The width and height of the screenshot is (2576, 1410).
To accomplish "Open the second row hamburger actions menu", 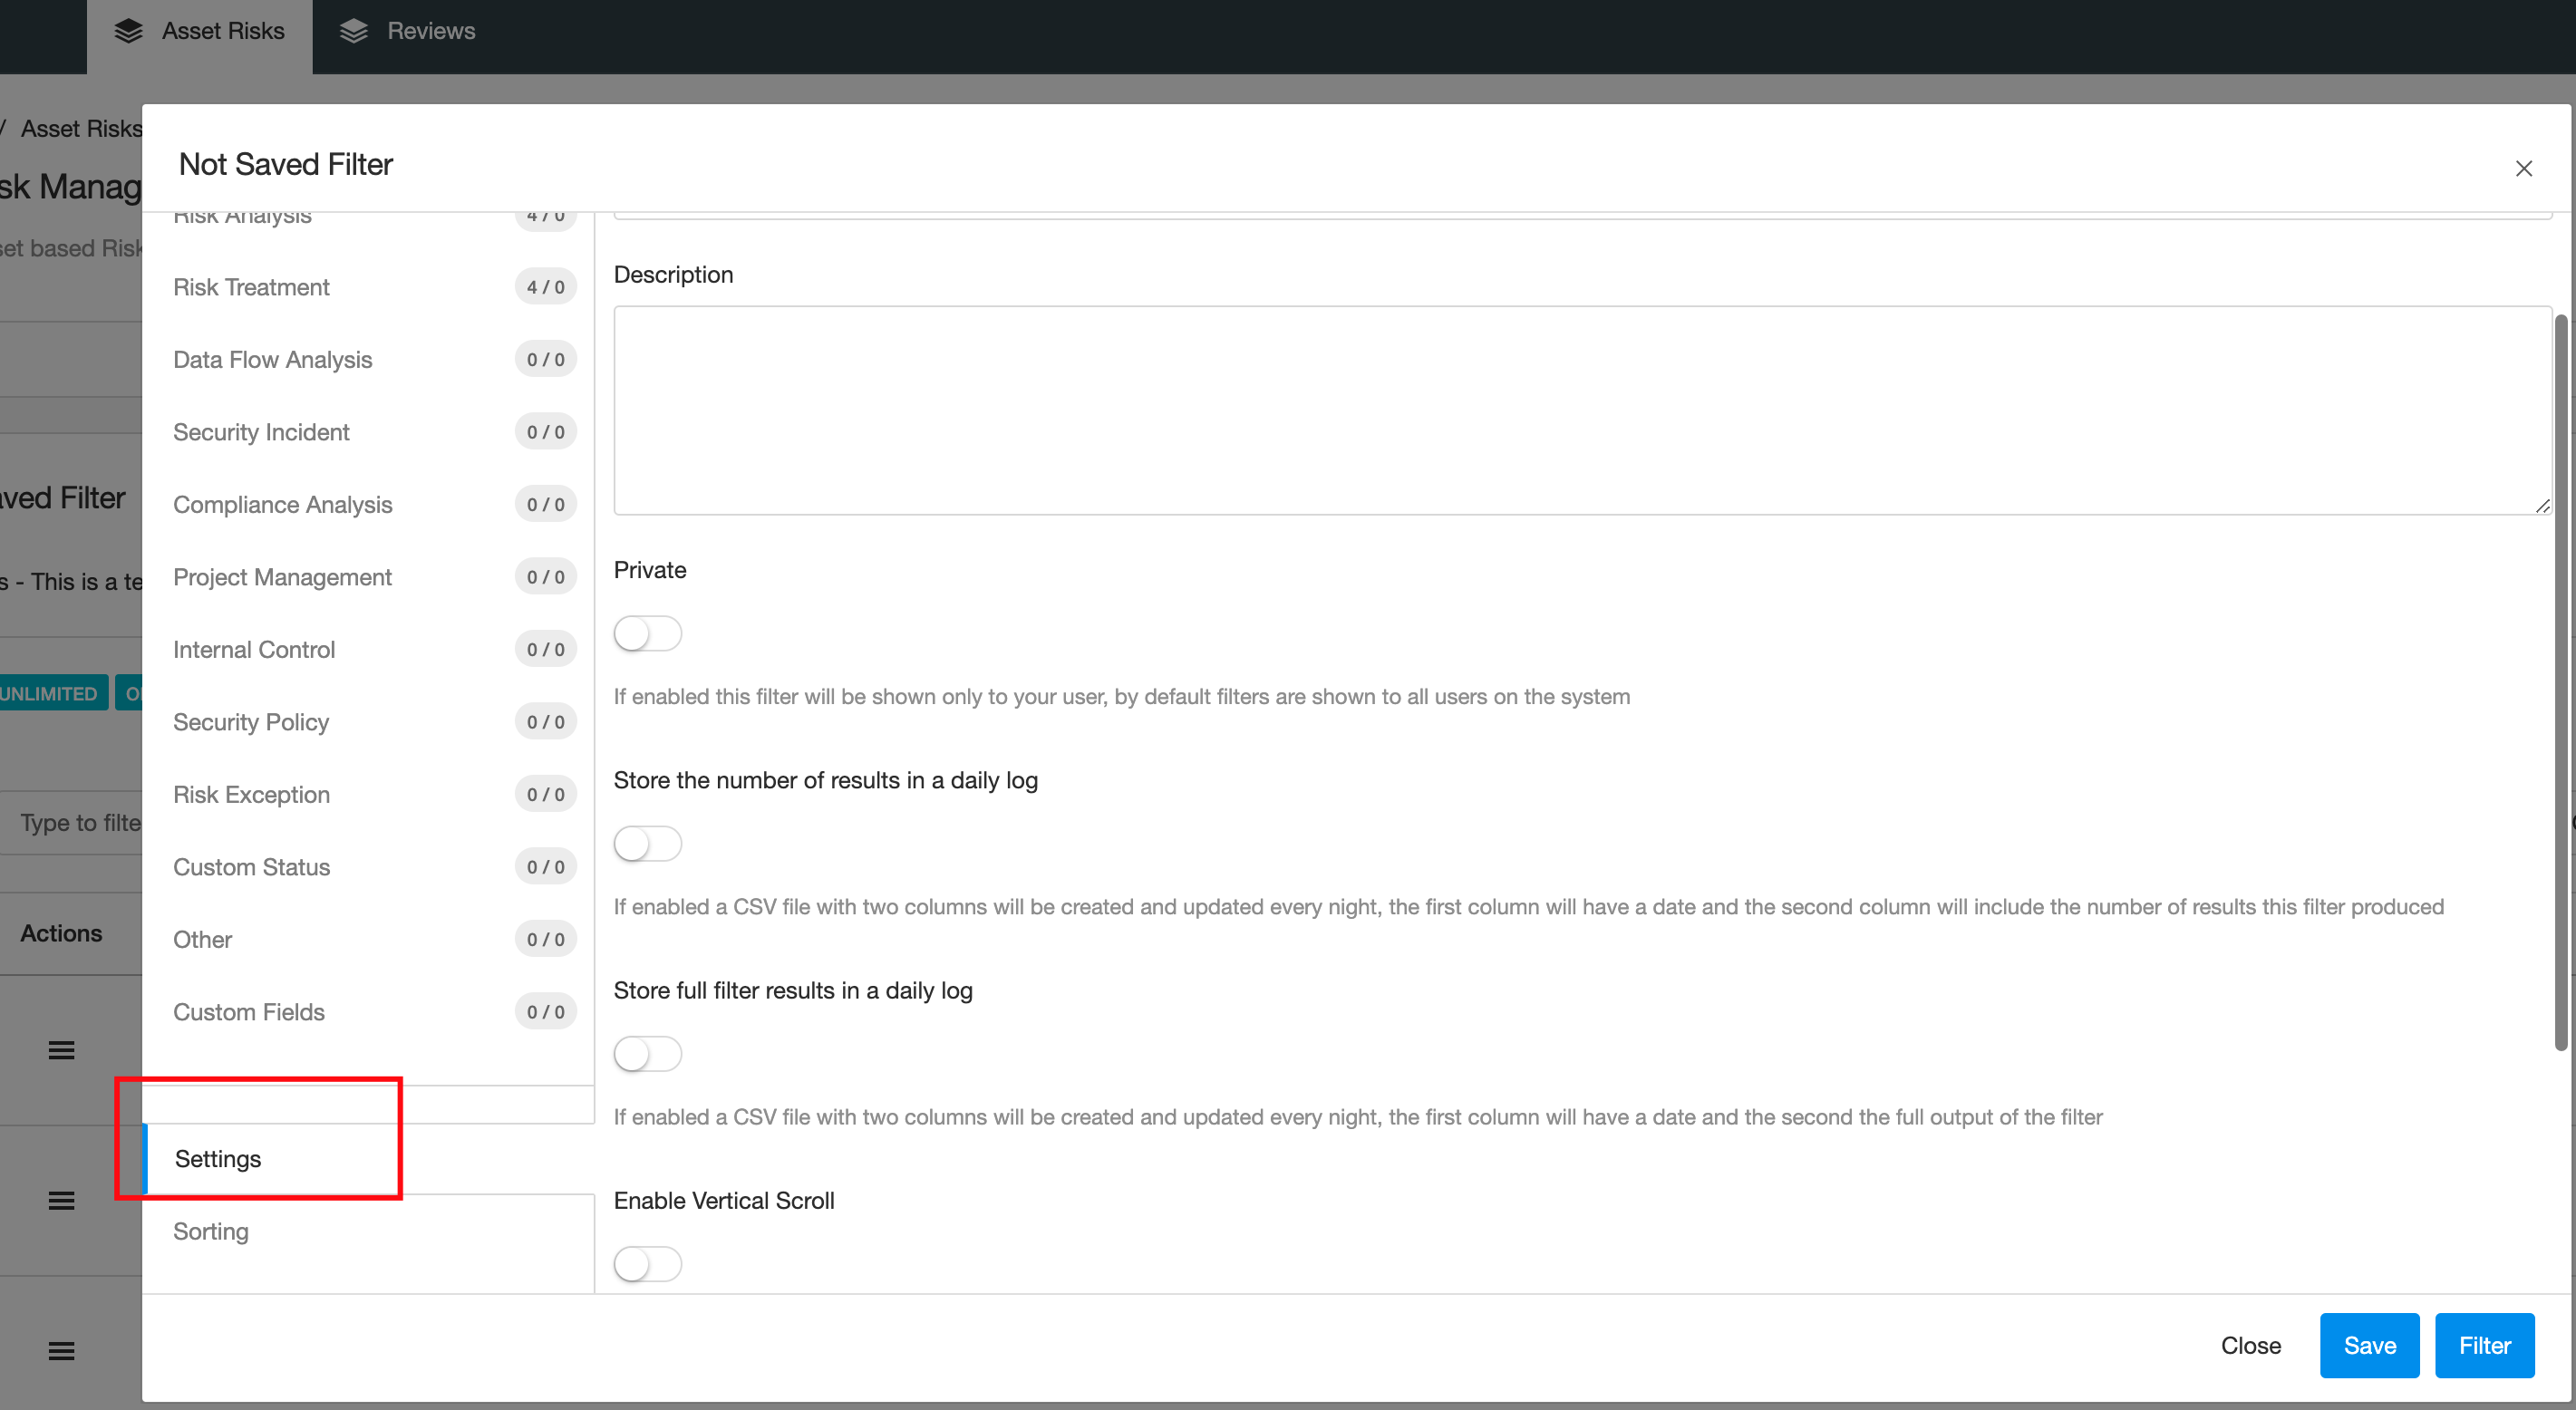I will (62, 1200).
